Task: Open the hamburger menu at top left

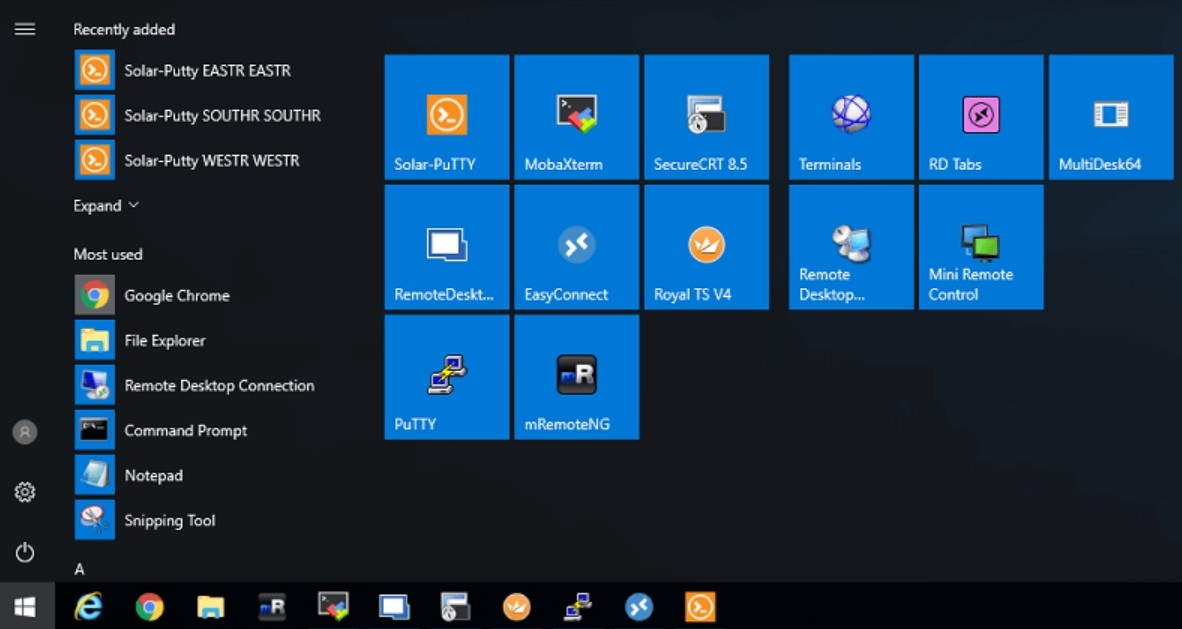Action: tap(25, 29)
